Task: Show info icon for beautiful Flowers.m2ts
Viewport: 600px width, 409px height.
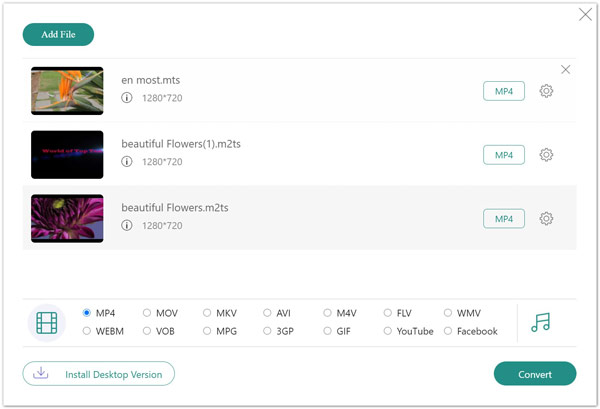Action: tap(127, 225)
